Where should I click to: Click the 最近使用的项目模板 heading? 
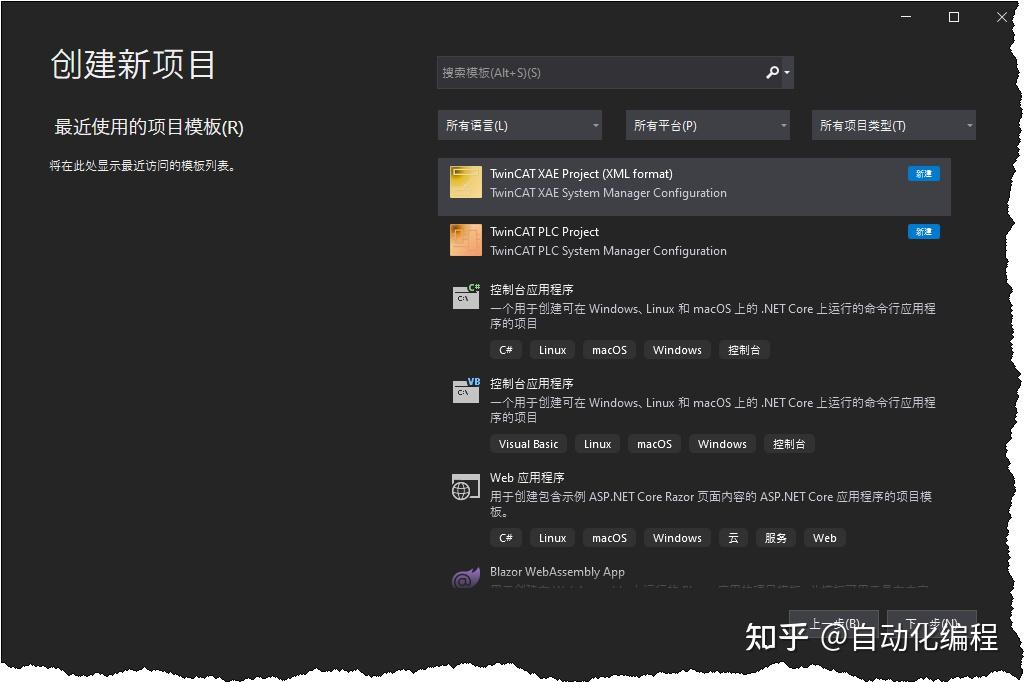(149, 127)
